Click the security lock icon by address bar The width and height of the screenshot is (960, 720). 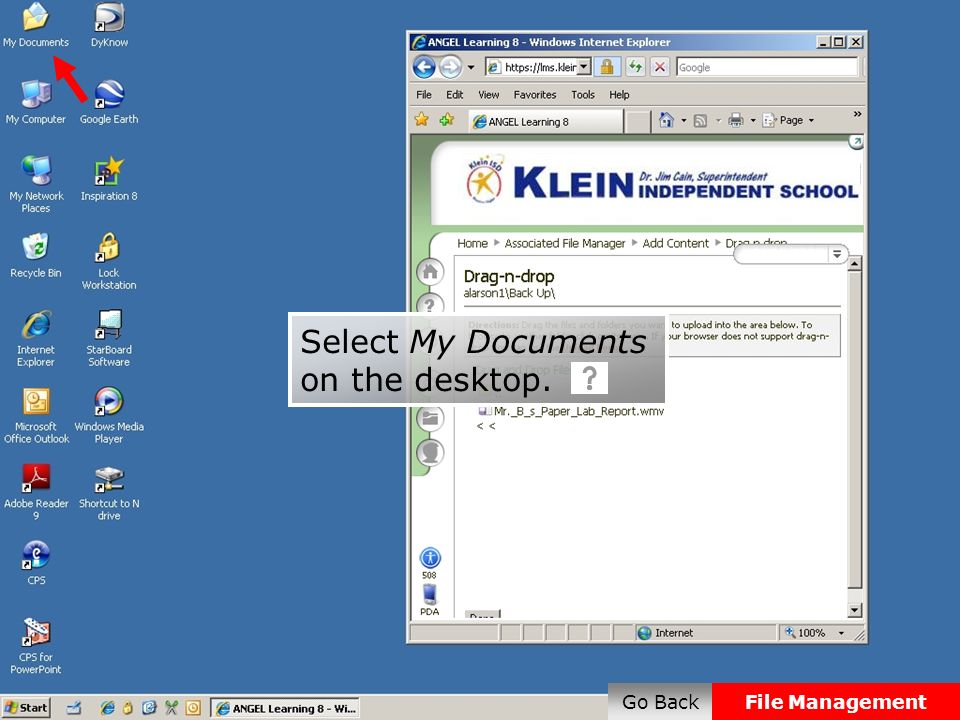click(x=607, y=67)
